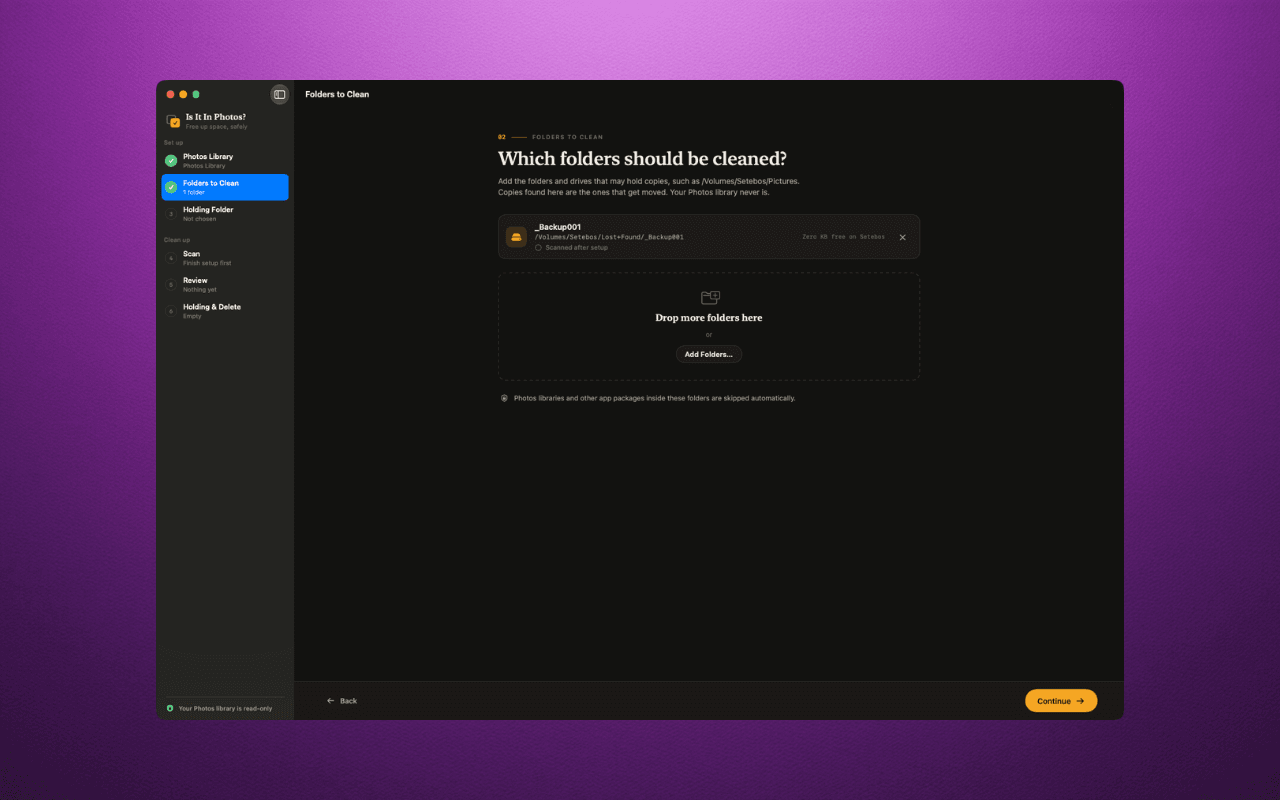The image size is (1280, 800).
Task: Click the Folders to Clean window title
Action: pos(337,94)
